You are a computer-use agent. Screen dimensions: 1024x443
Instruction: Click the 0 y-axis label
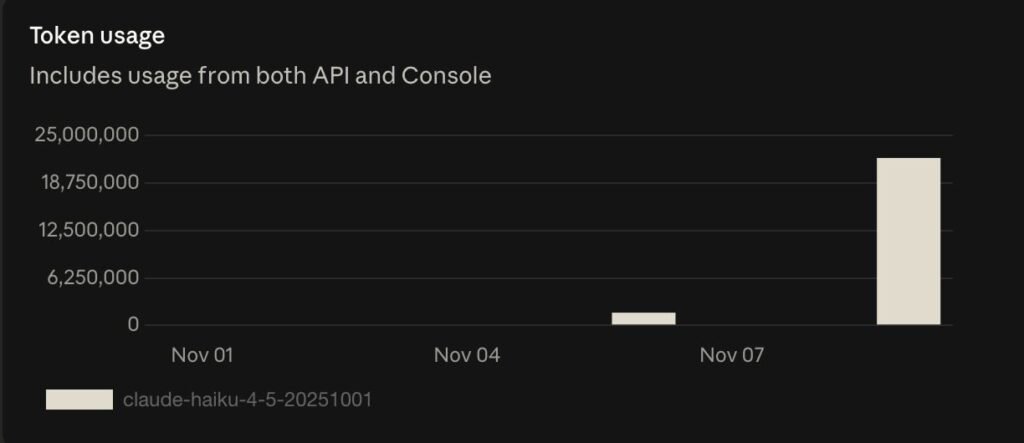pos(133,325)
